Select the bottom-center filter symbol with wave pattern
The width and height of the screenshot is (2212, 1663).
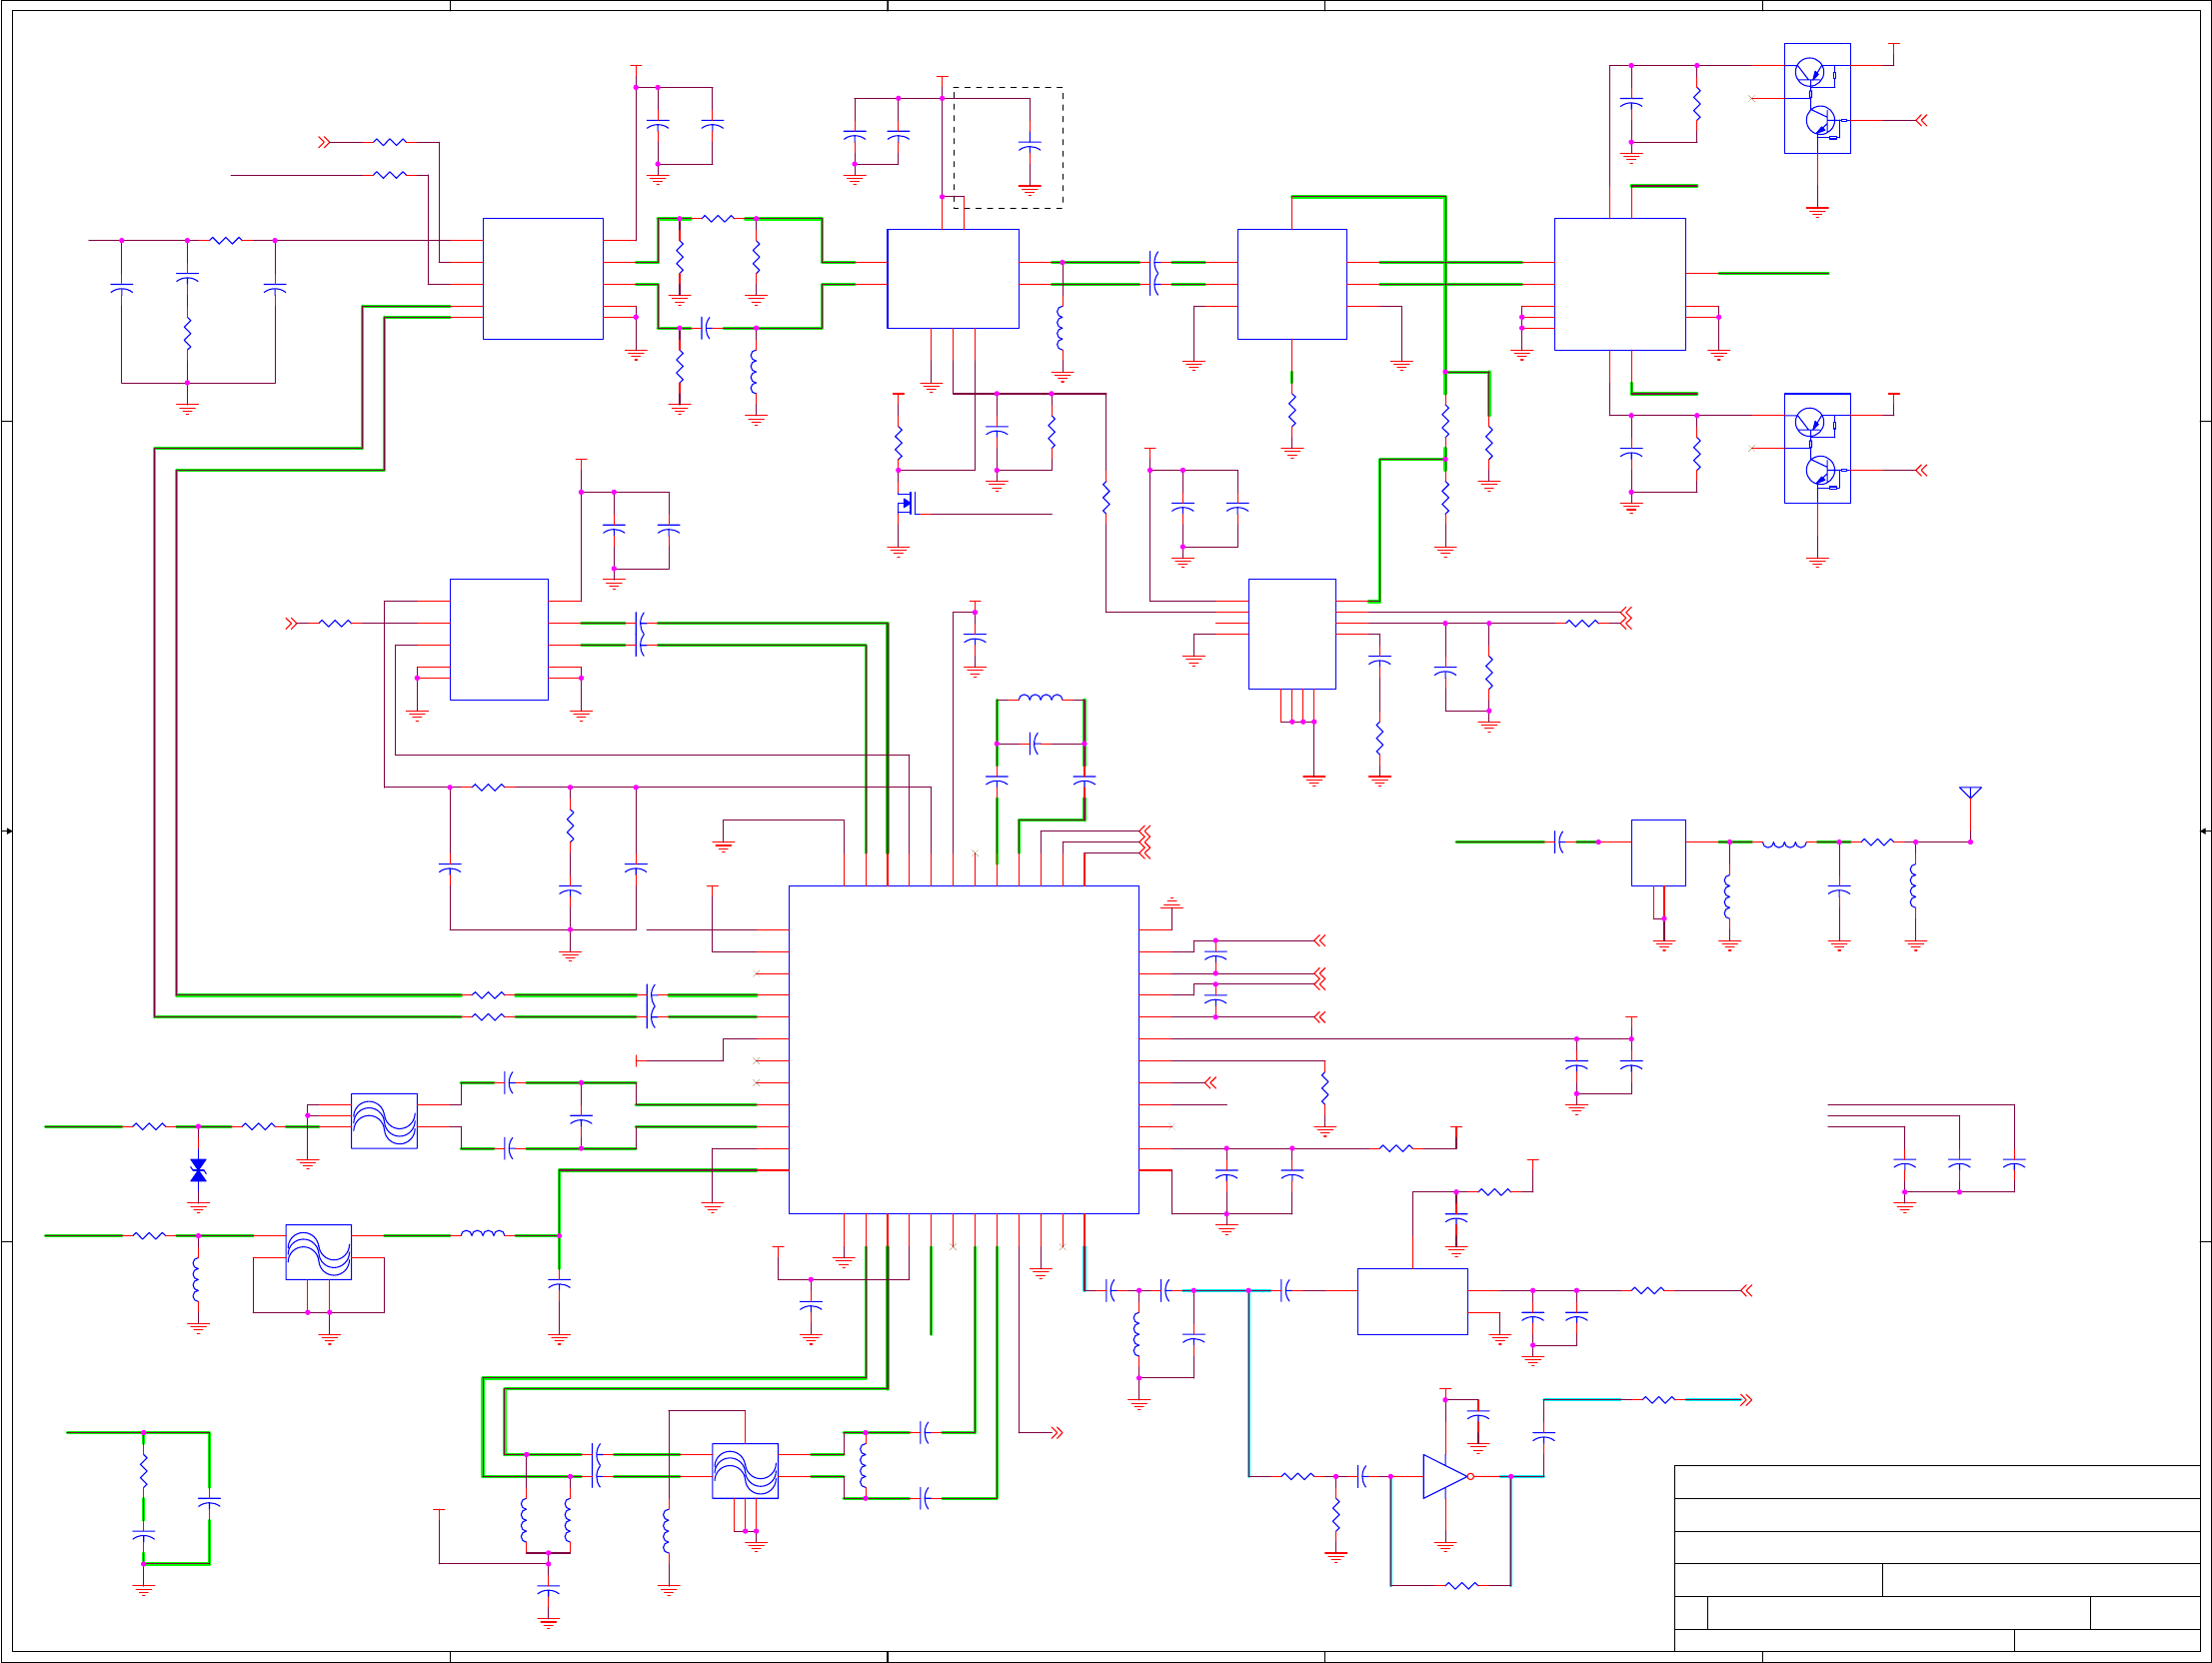point(744,1470)
